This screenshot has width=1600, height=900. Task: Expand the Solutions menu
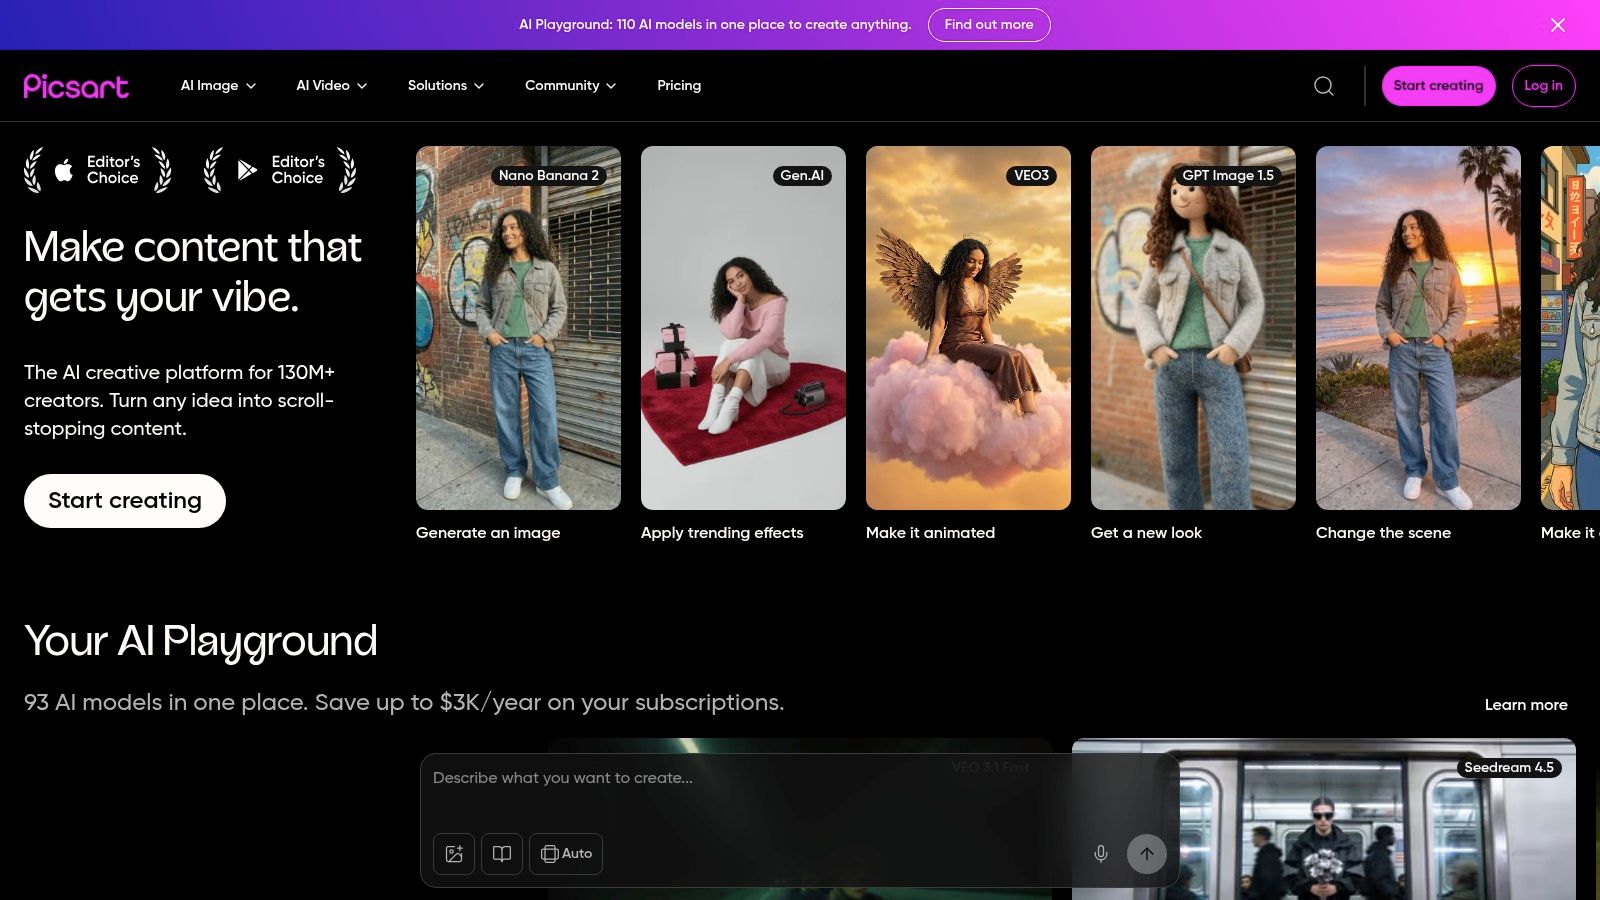coord(446,86)
